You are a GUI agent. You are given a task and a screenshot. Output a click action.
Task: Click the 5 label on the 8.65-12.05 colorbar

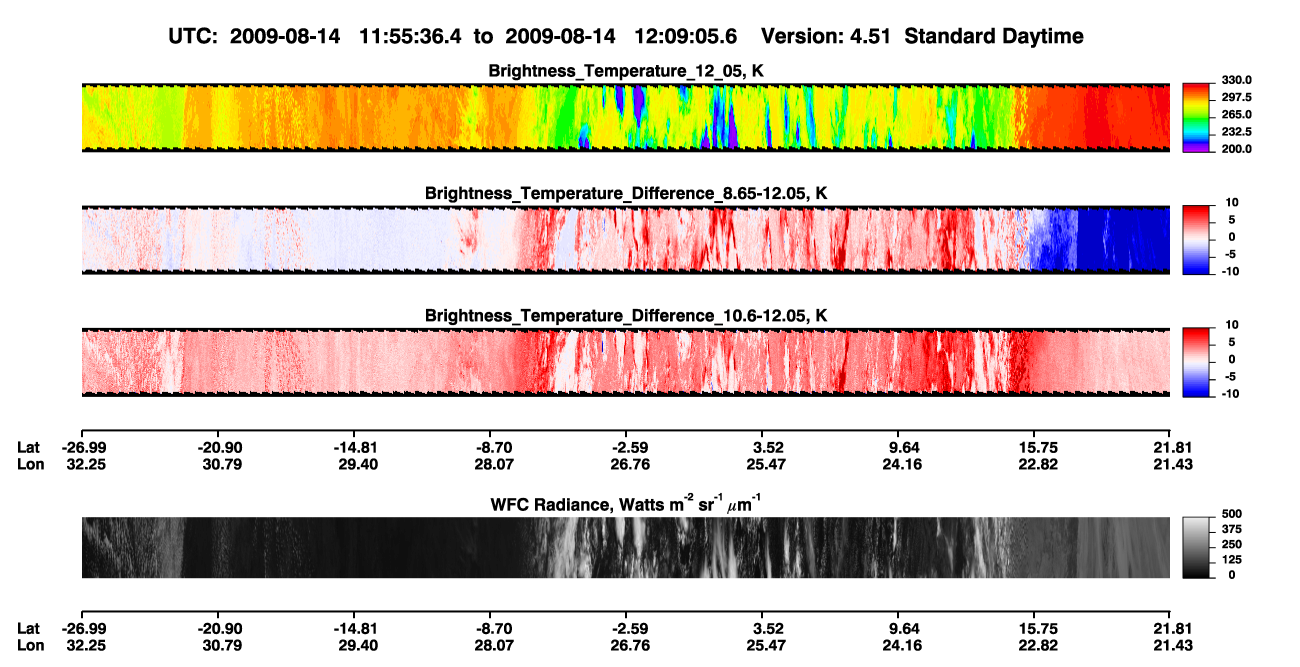point(1232,219)
